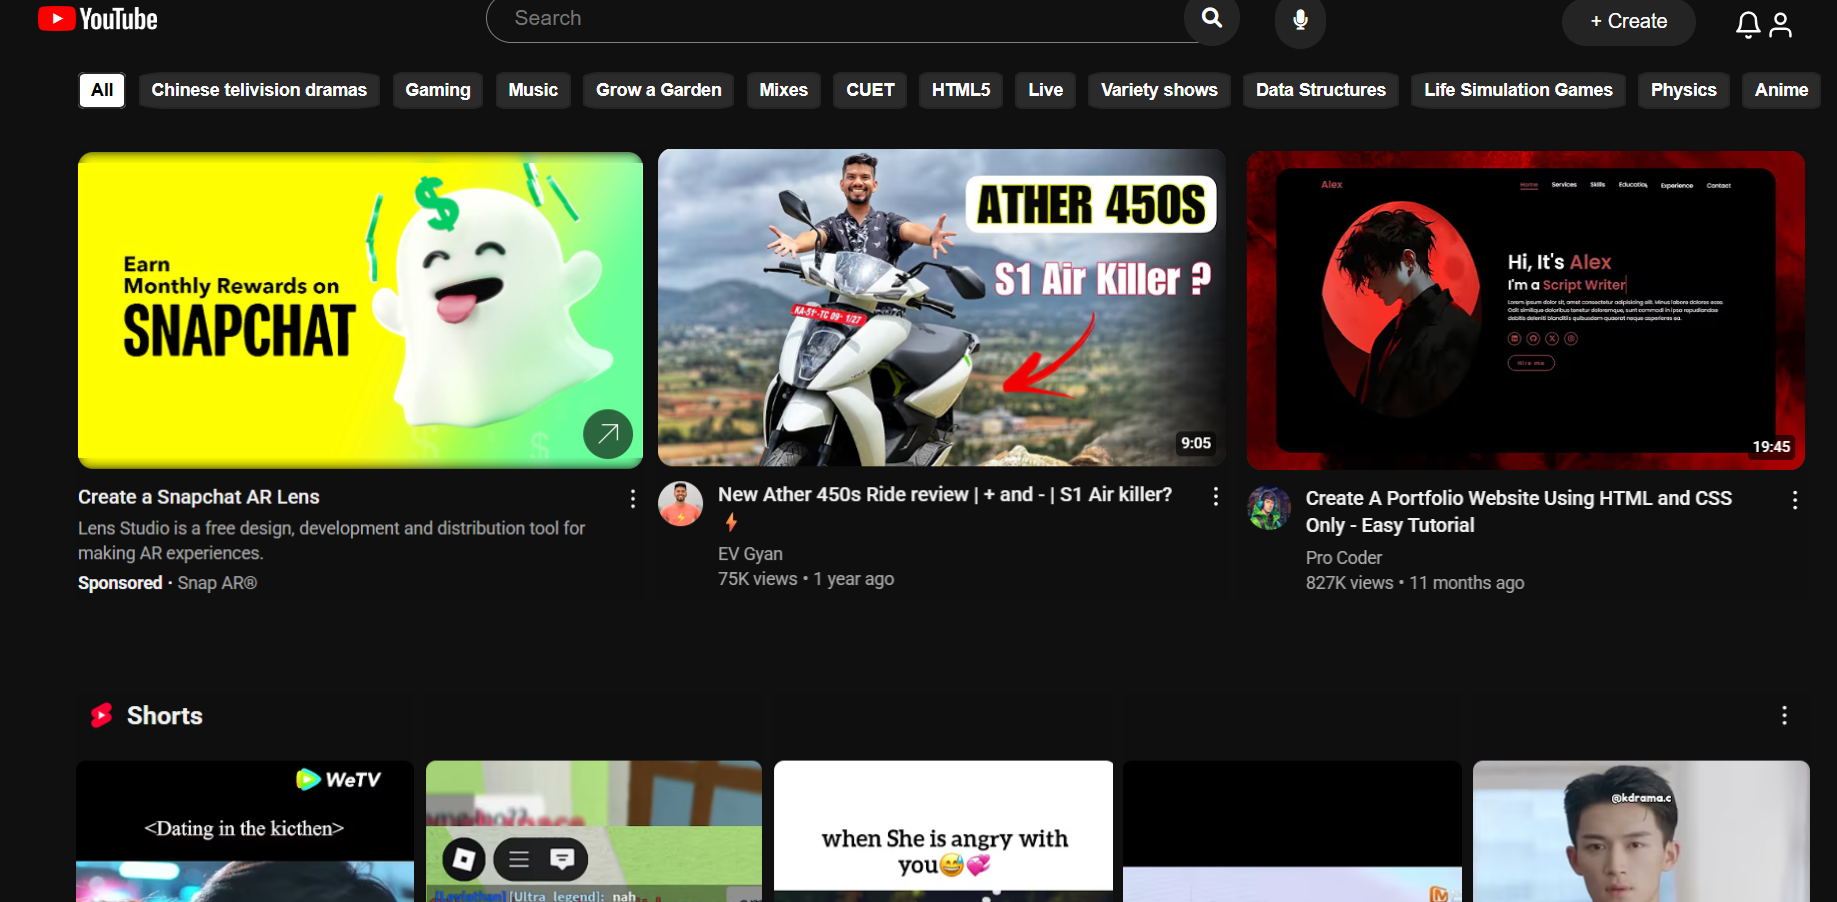Open the Create a Snapchat AR Lens link

coord(199,497)
